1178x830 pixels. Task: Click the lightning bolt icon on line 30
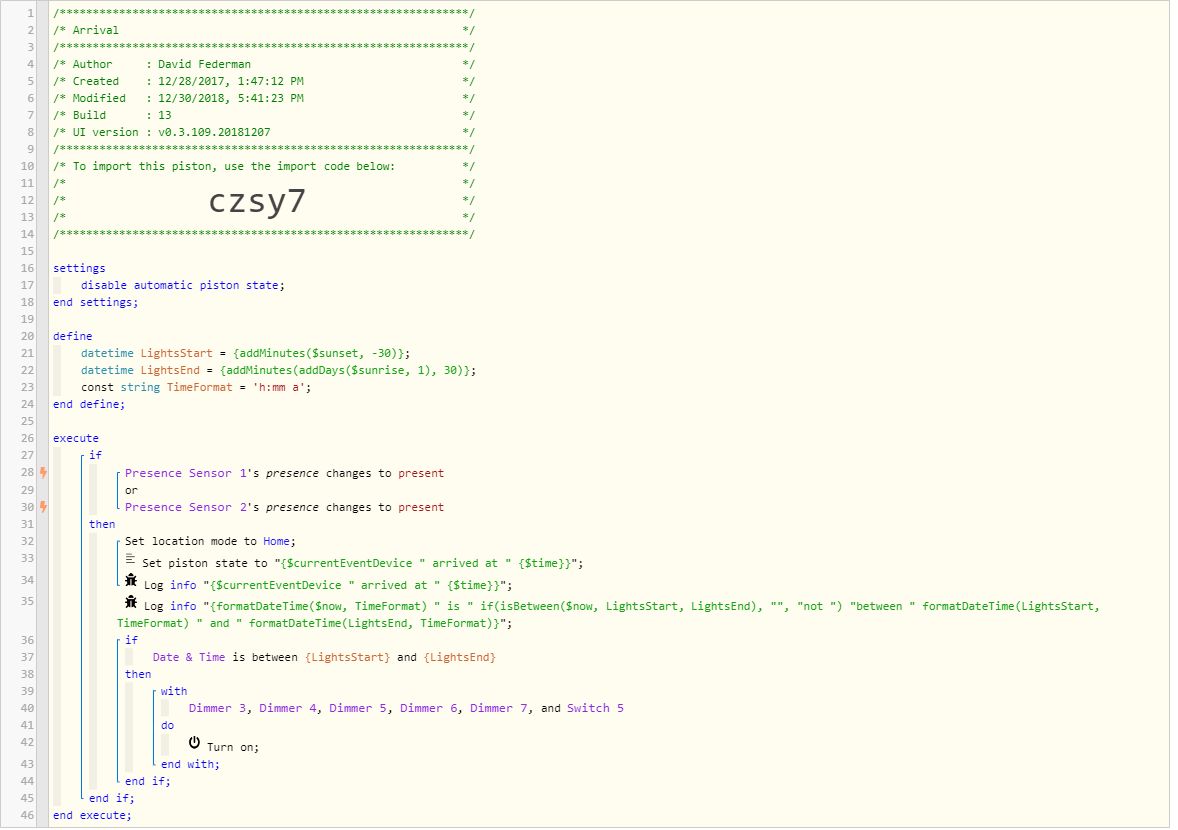[44, 507]
